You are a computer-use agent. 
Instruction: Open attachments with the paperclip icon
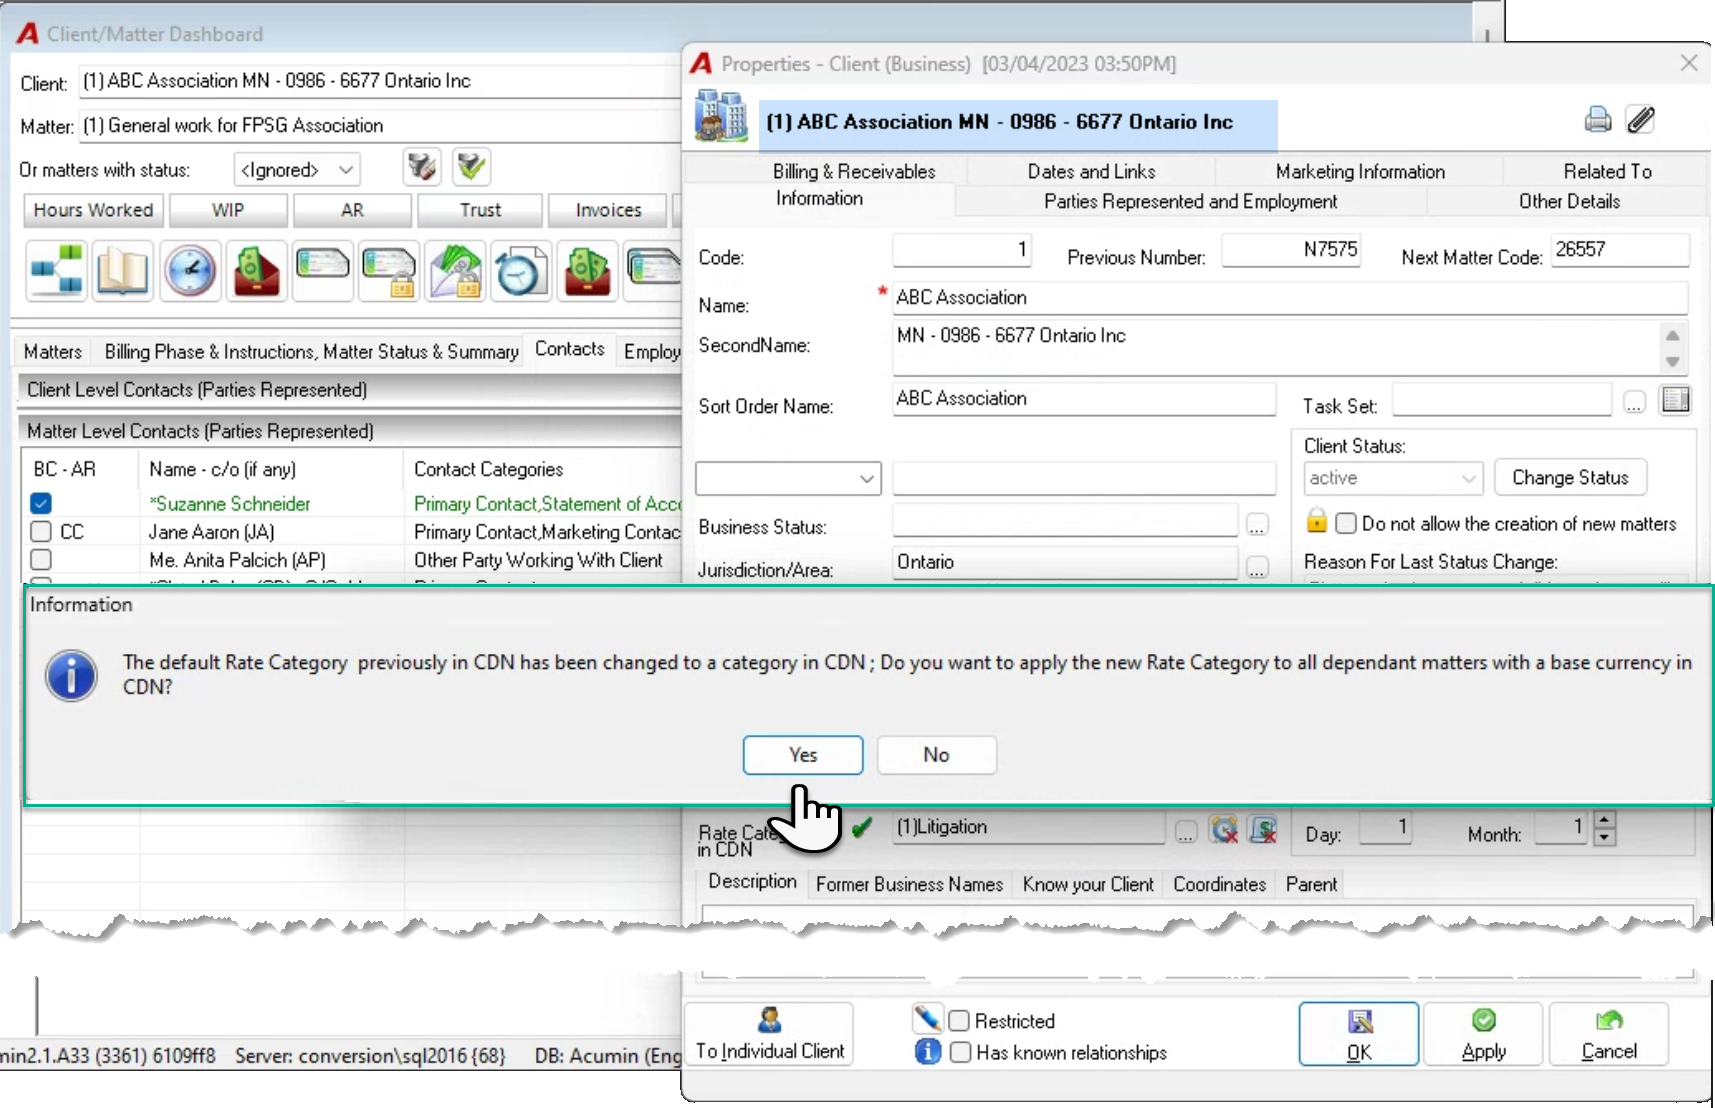tap(1640, 120)
